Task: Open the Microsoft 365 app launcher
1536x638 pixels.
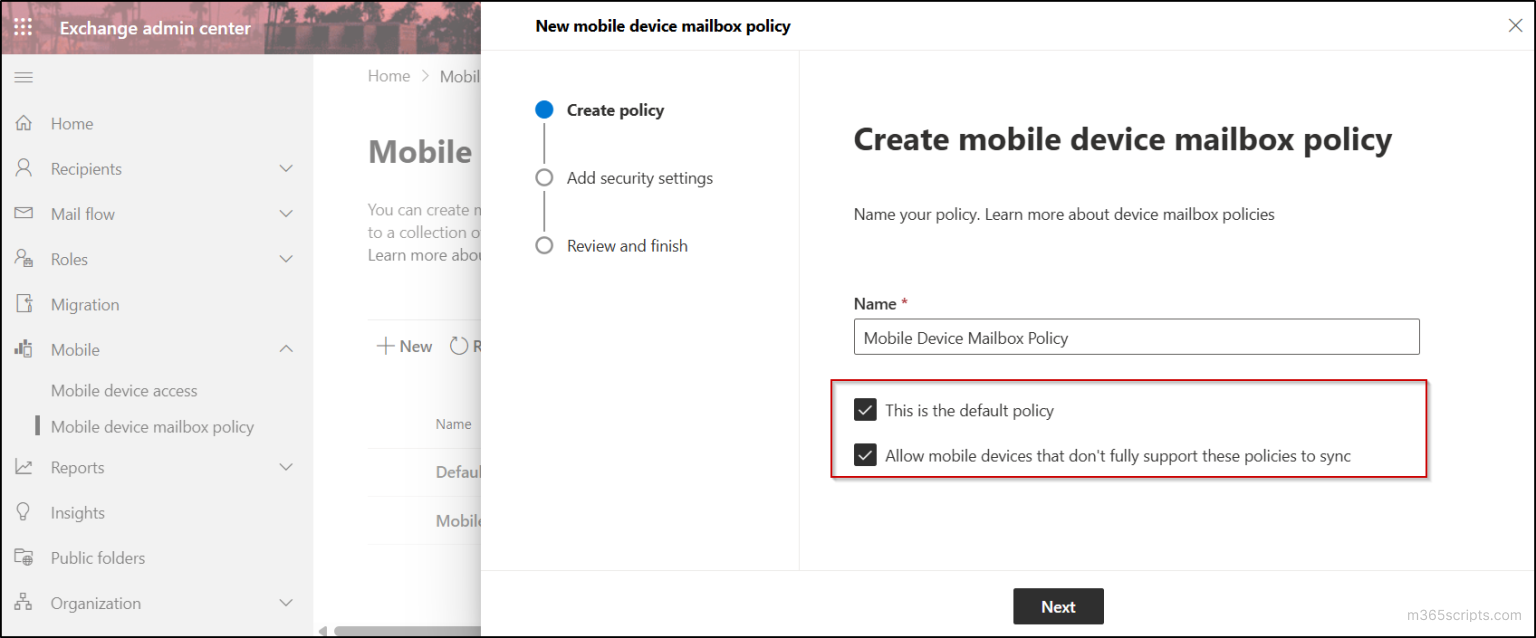Action: pos(23,27)
